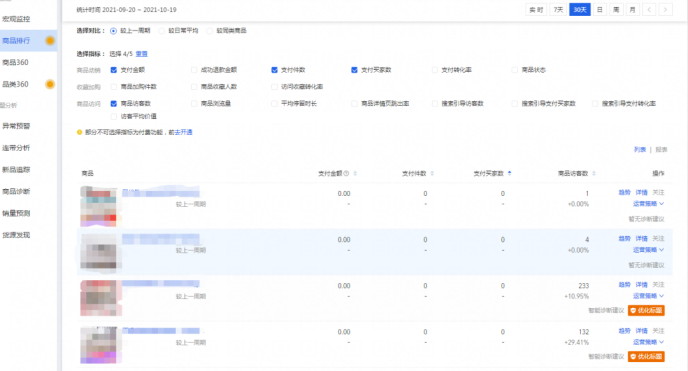688x371 pixels.
Task: Switch to 列表 view
Action: point(640,150)
